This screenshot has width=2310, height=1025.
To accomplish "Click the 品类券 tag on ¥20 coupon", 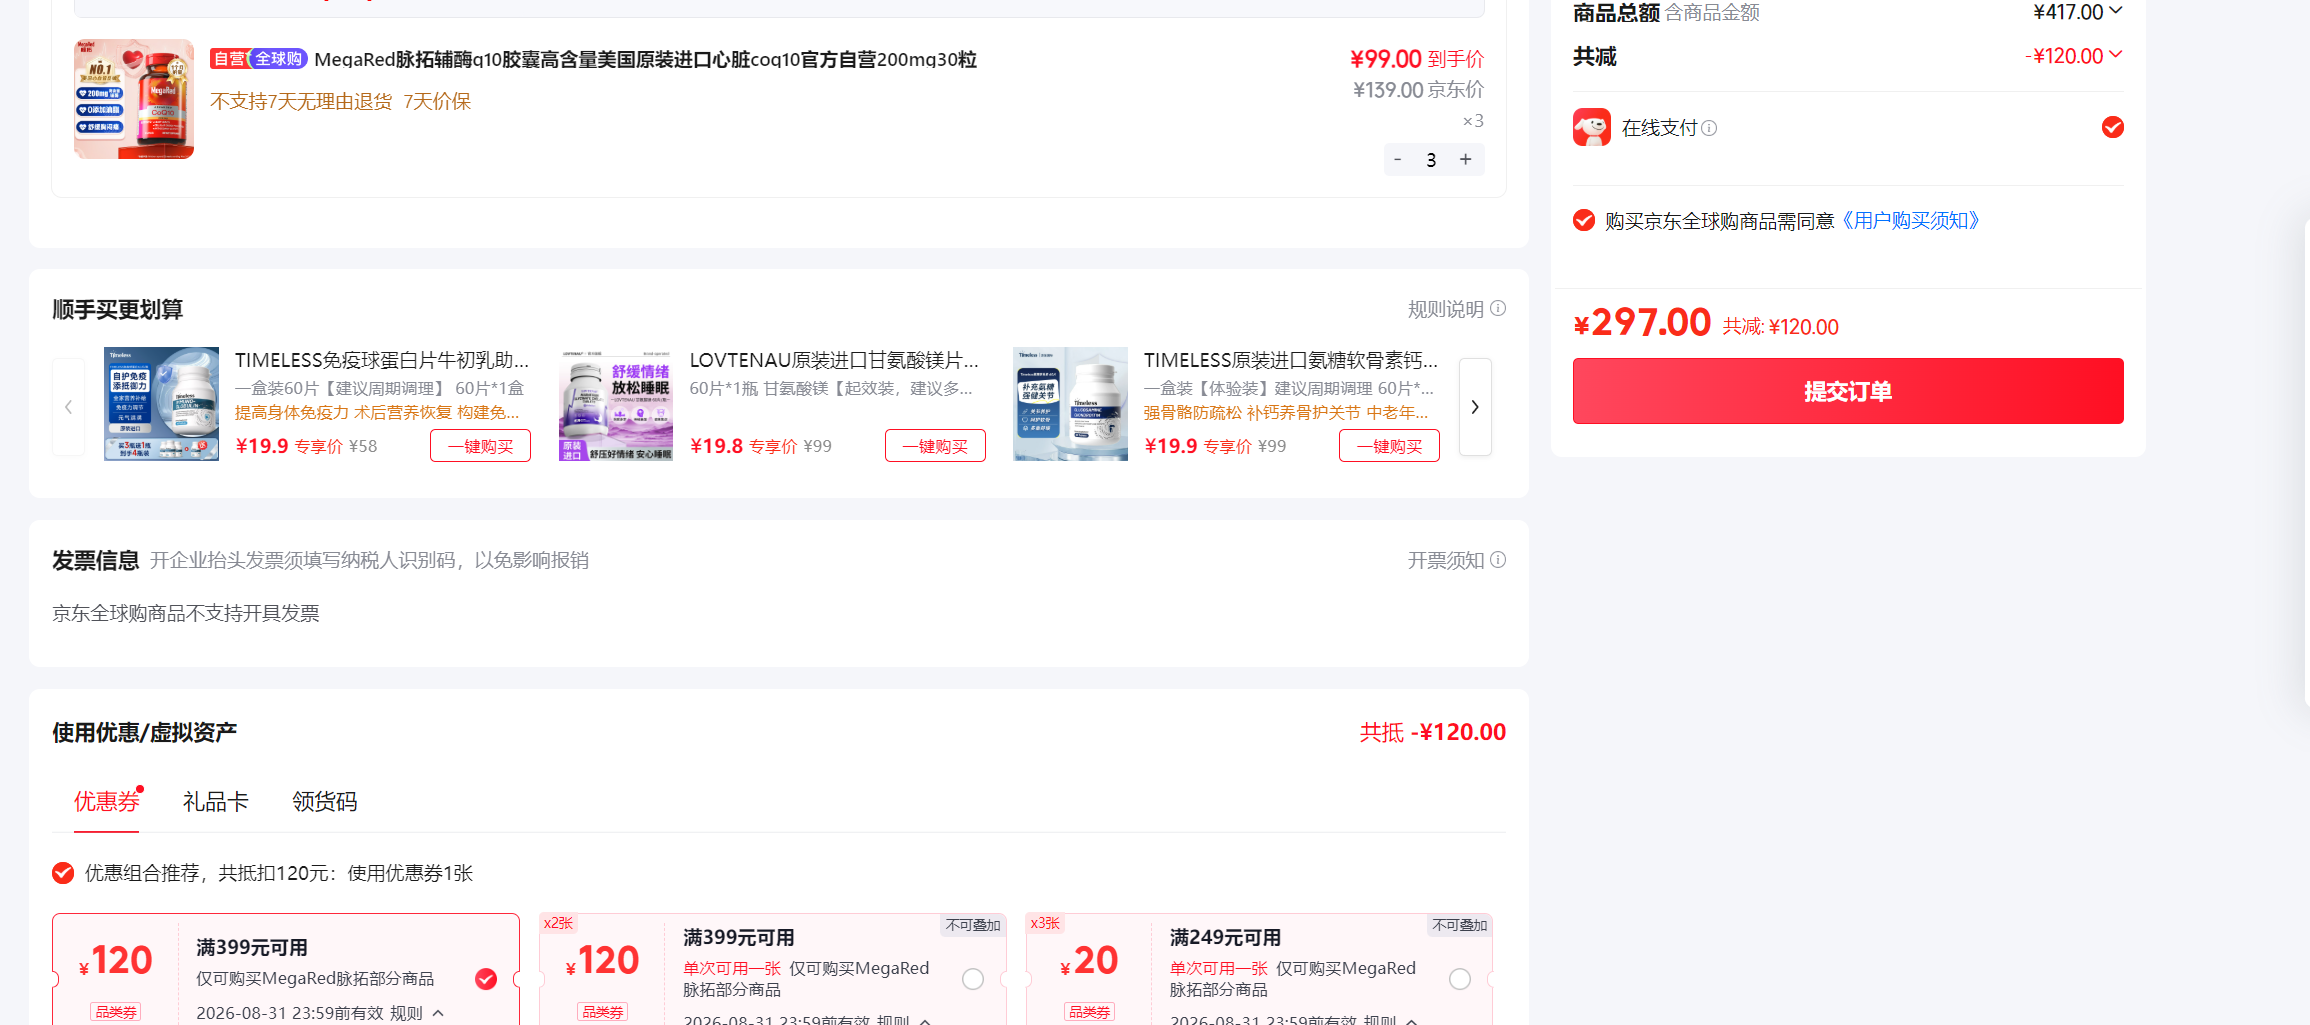I will point(1089,1012).
